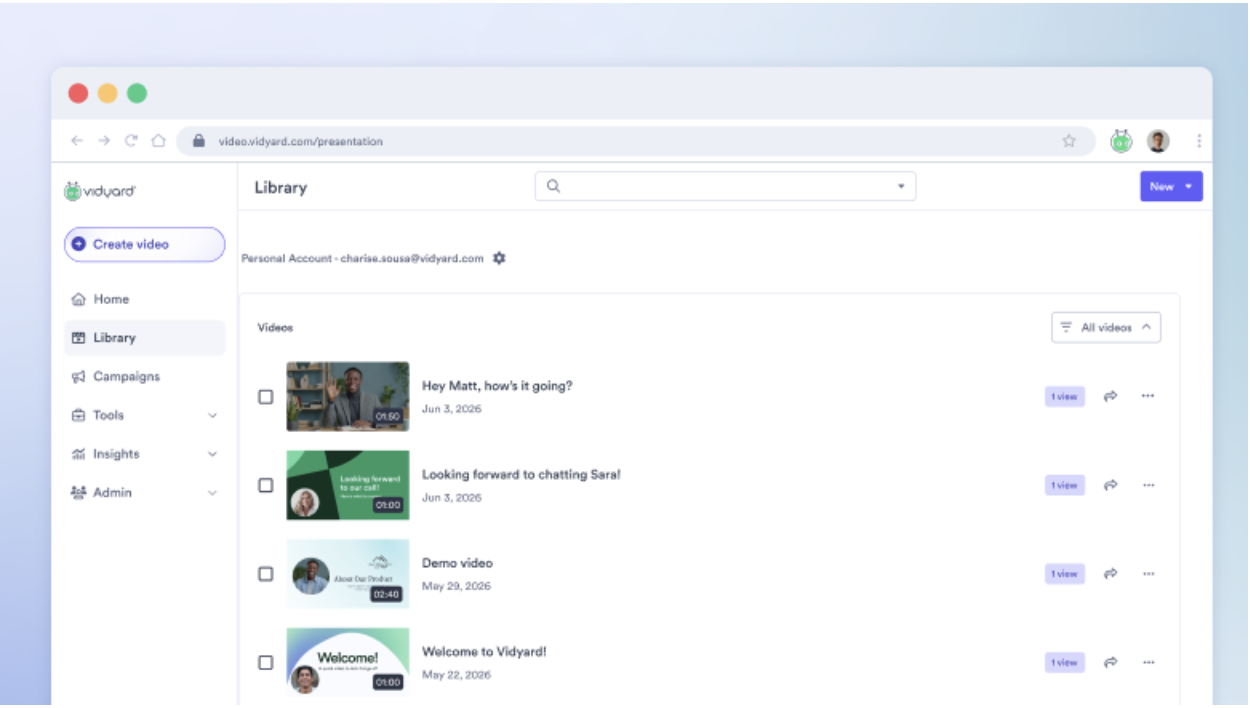
Task: Open the Vidyard browser extension icon
Action: (x=1121, y=141)
